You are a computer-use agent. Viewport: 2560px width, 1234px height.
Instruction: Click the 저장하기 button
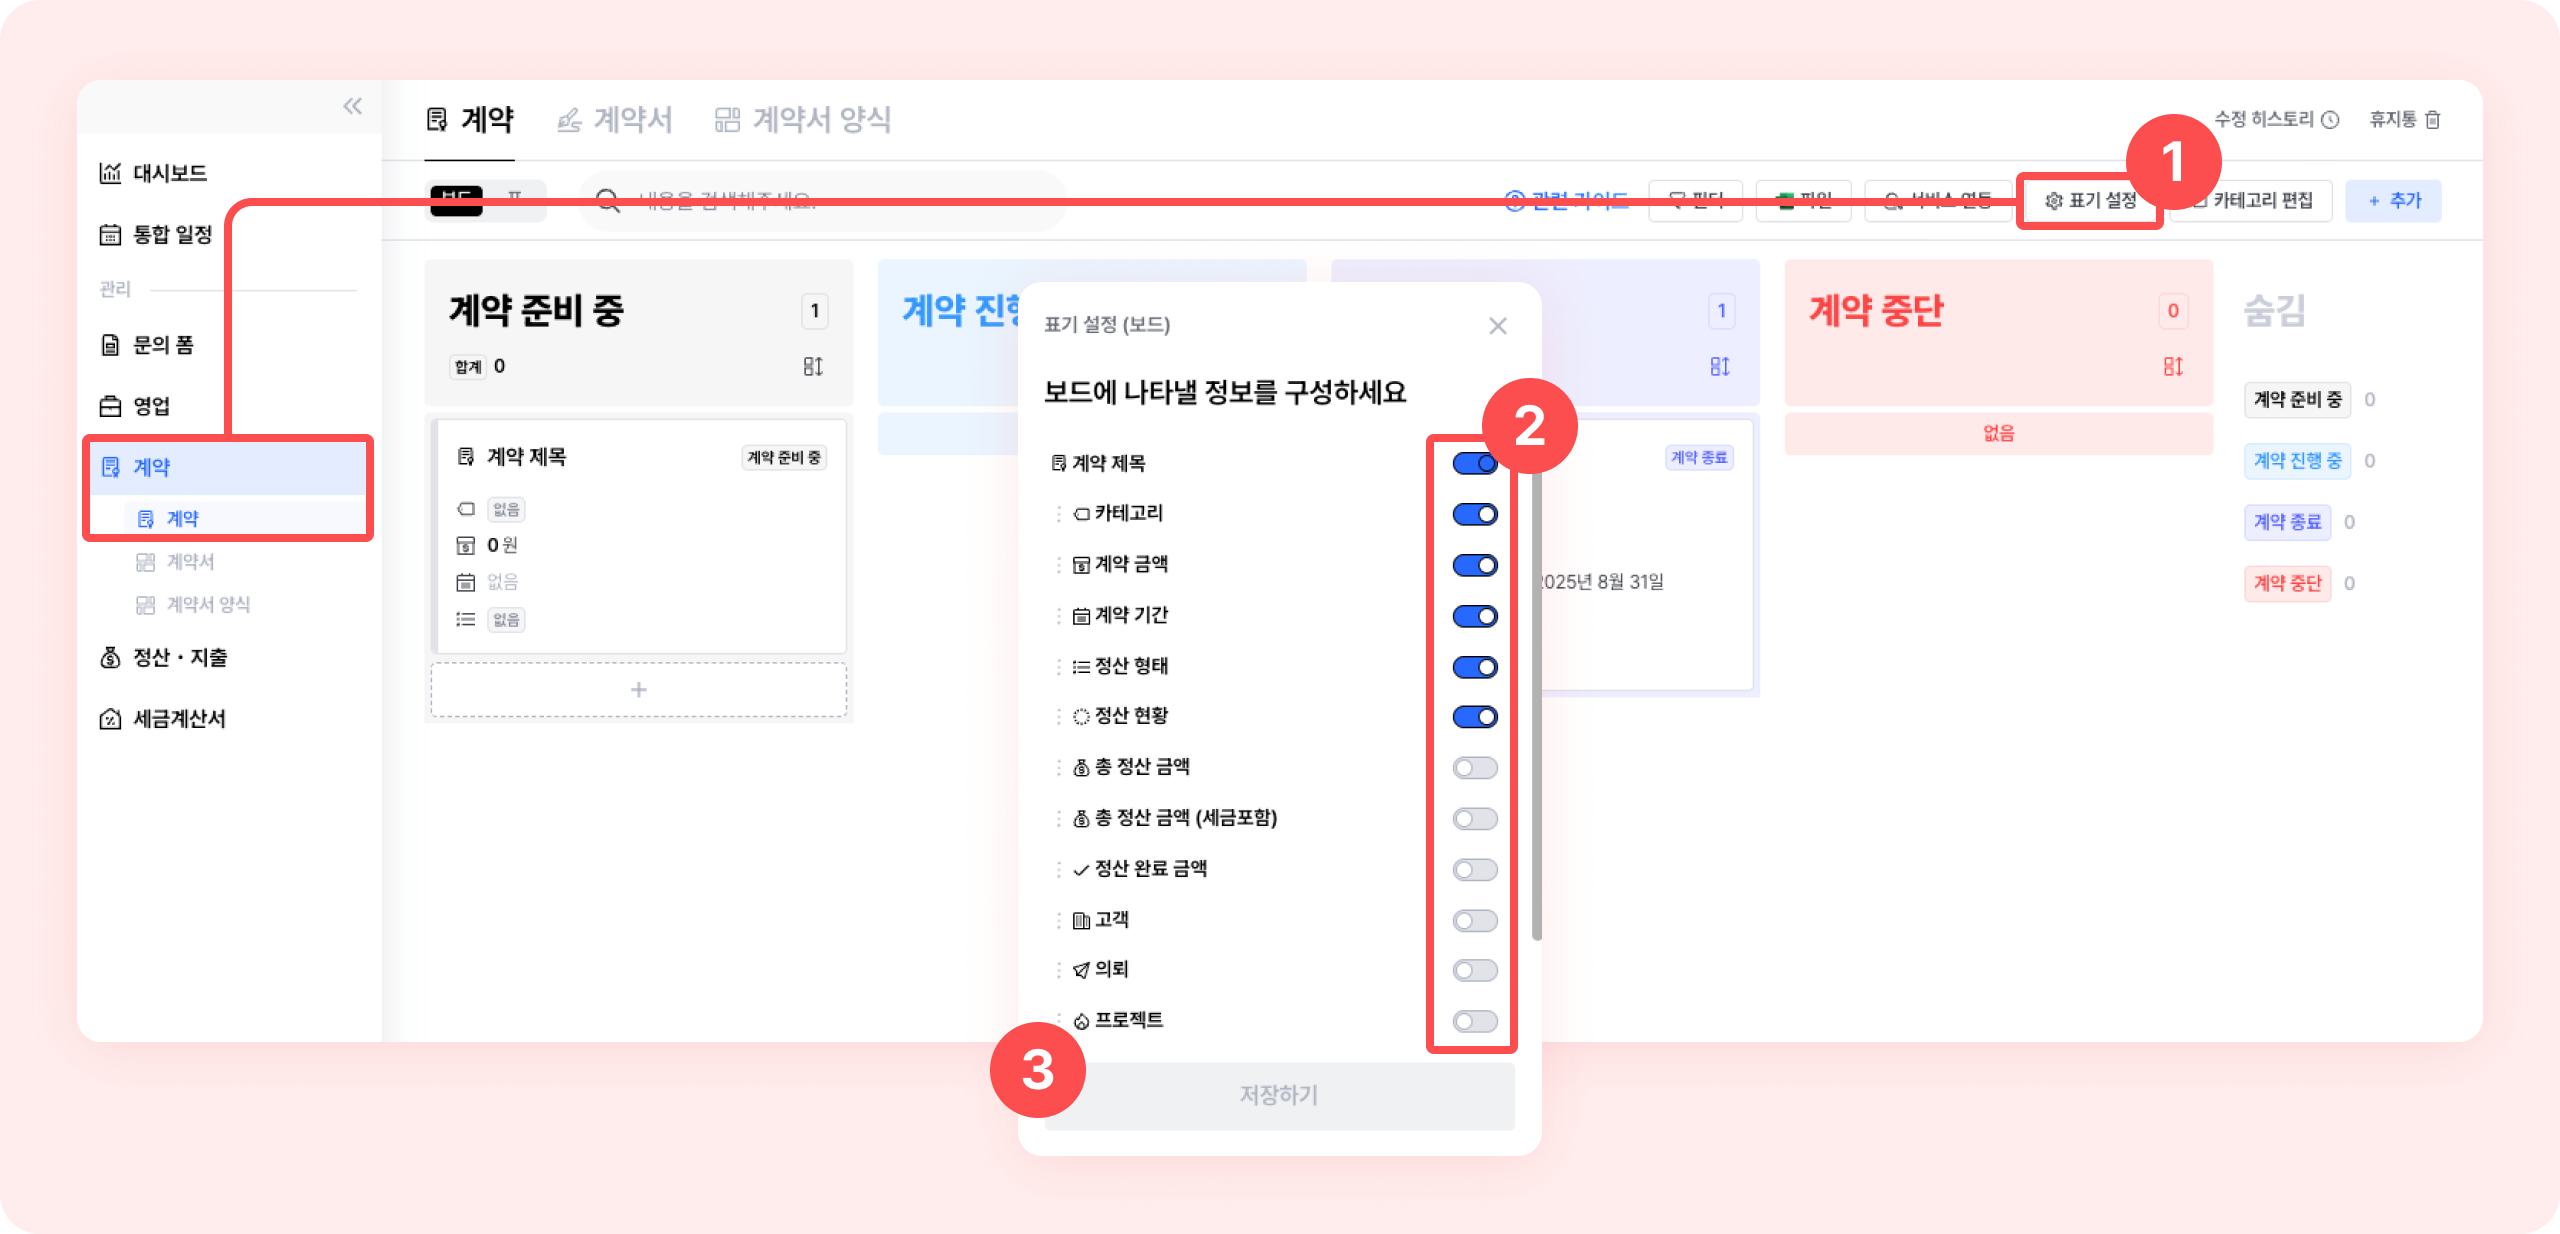coord(1279,1095)
